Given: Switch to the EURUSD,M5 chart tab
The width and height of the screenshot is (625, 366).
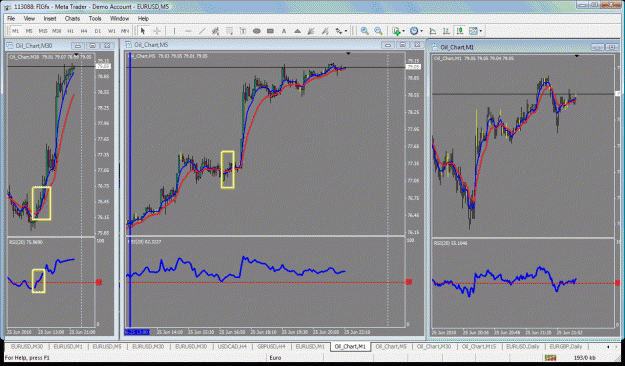Looking at the screenshot, I should pyautogui.click(x=107, y=347).
